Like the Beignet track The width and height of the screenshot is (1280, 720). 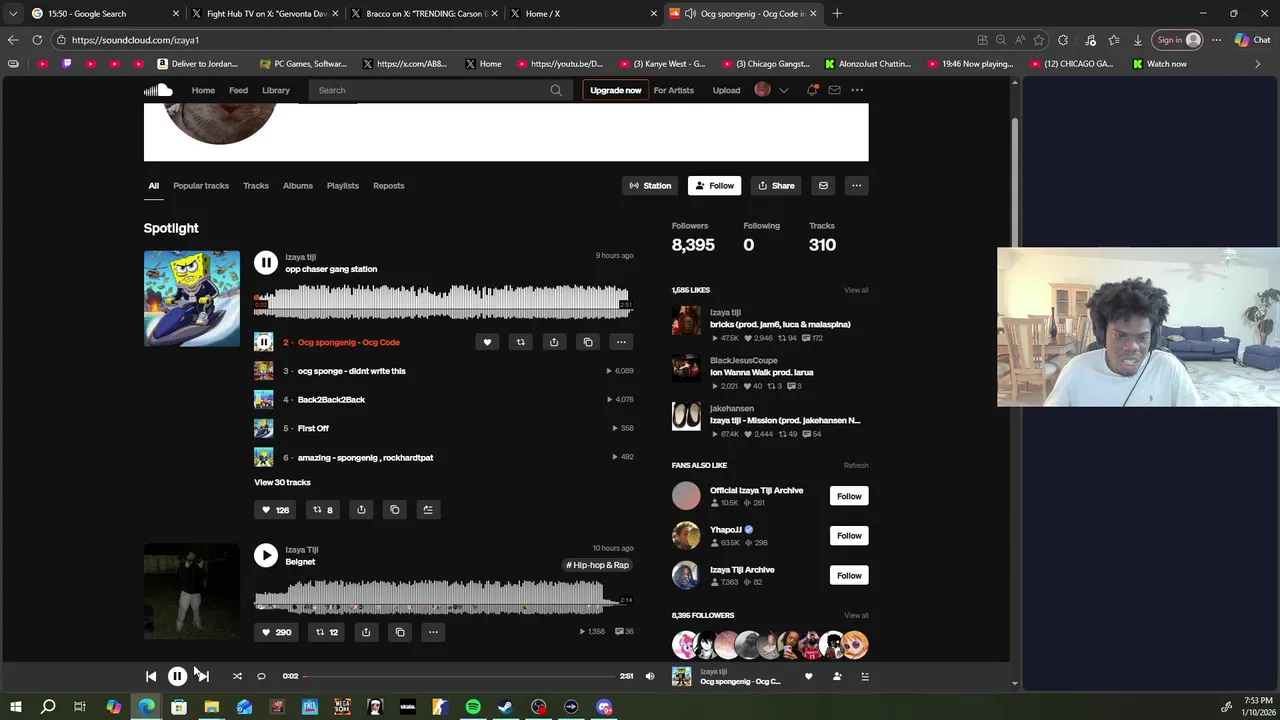click(x=275, y=632)
